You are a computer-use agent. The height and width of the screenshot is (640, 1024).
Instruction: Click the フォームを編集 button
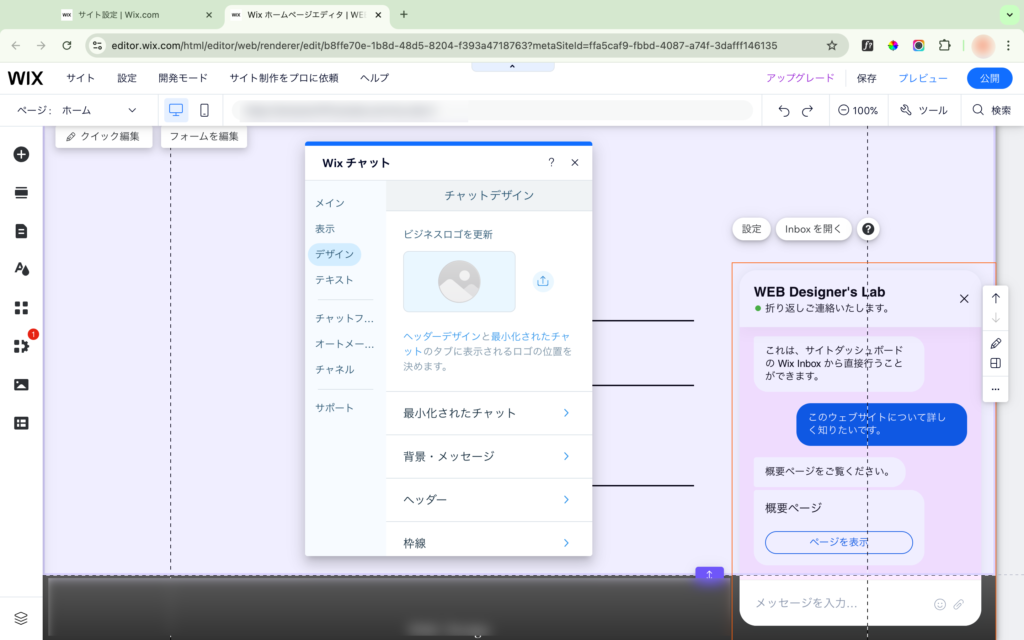[x=204, y=136]
